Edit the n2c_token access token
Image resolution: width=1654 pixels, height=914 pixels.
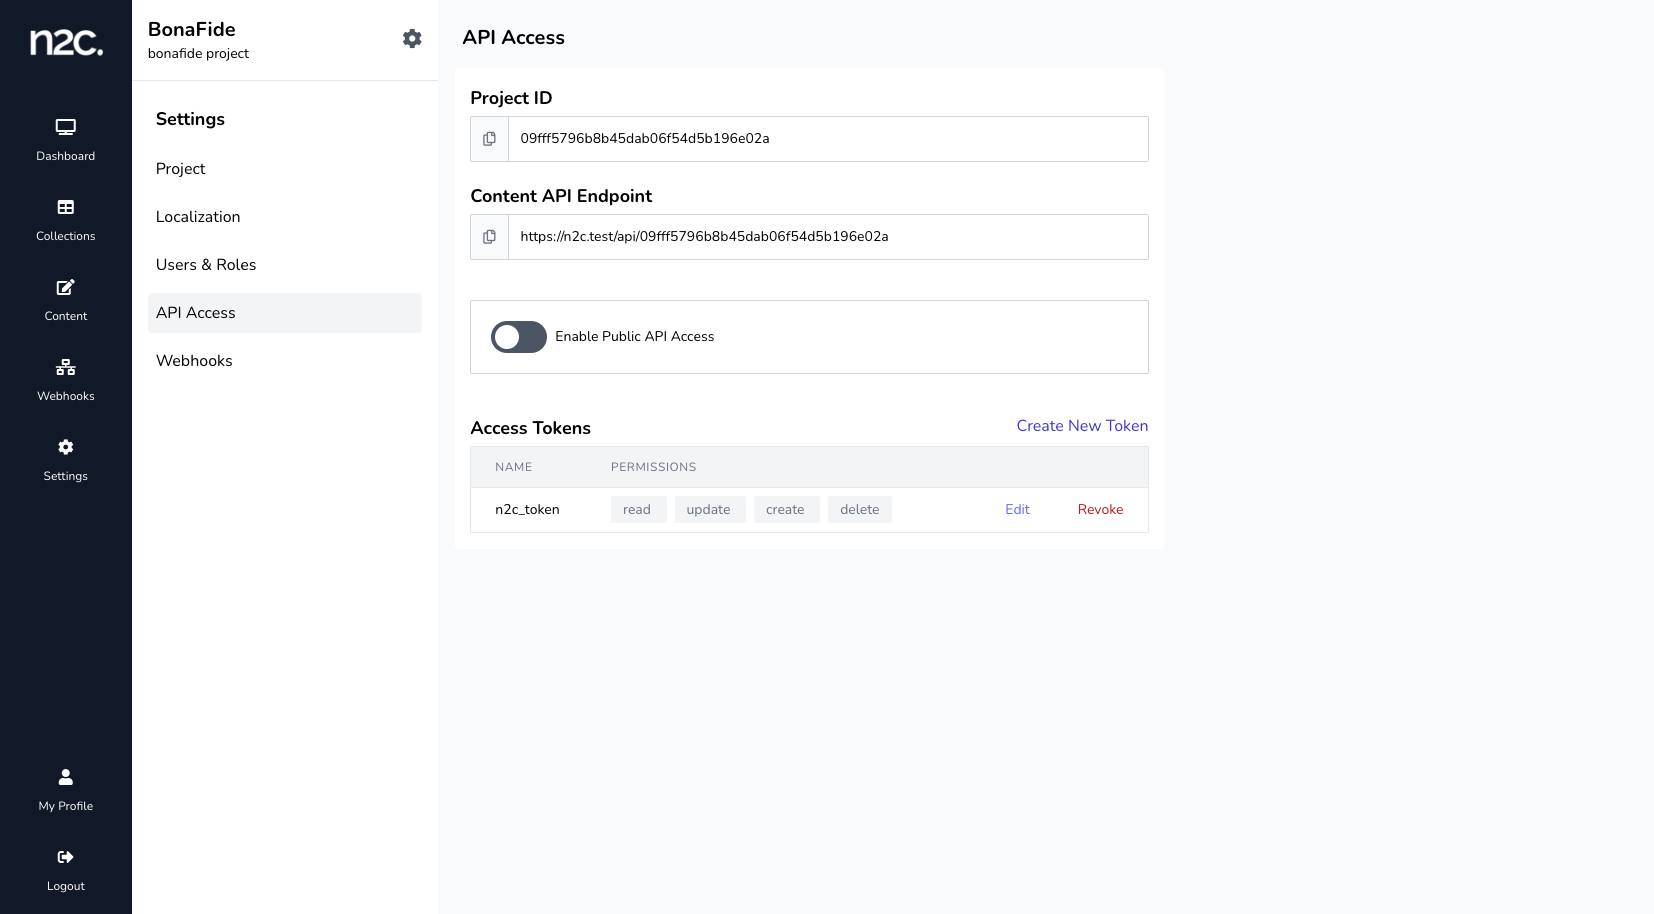tap(1017, 510)
